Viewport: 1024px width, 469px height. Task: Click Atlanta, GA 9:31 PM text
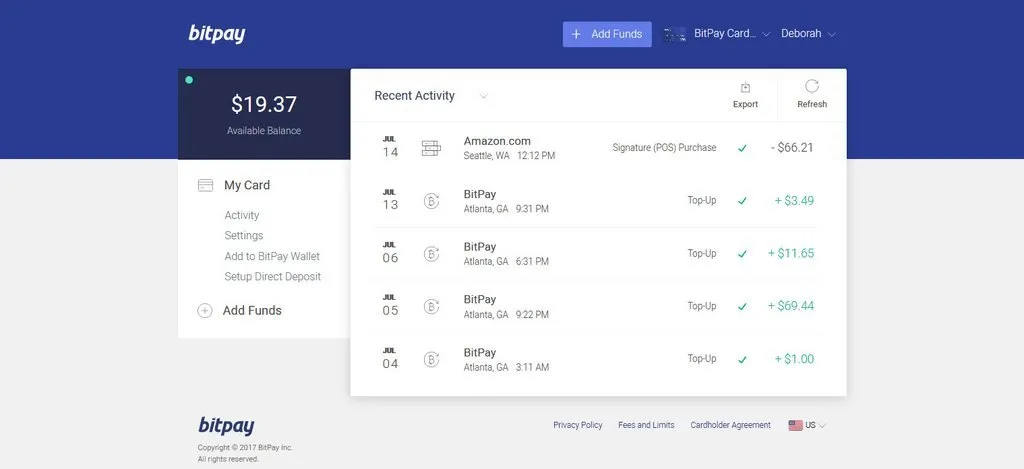coord(506,209)
